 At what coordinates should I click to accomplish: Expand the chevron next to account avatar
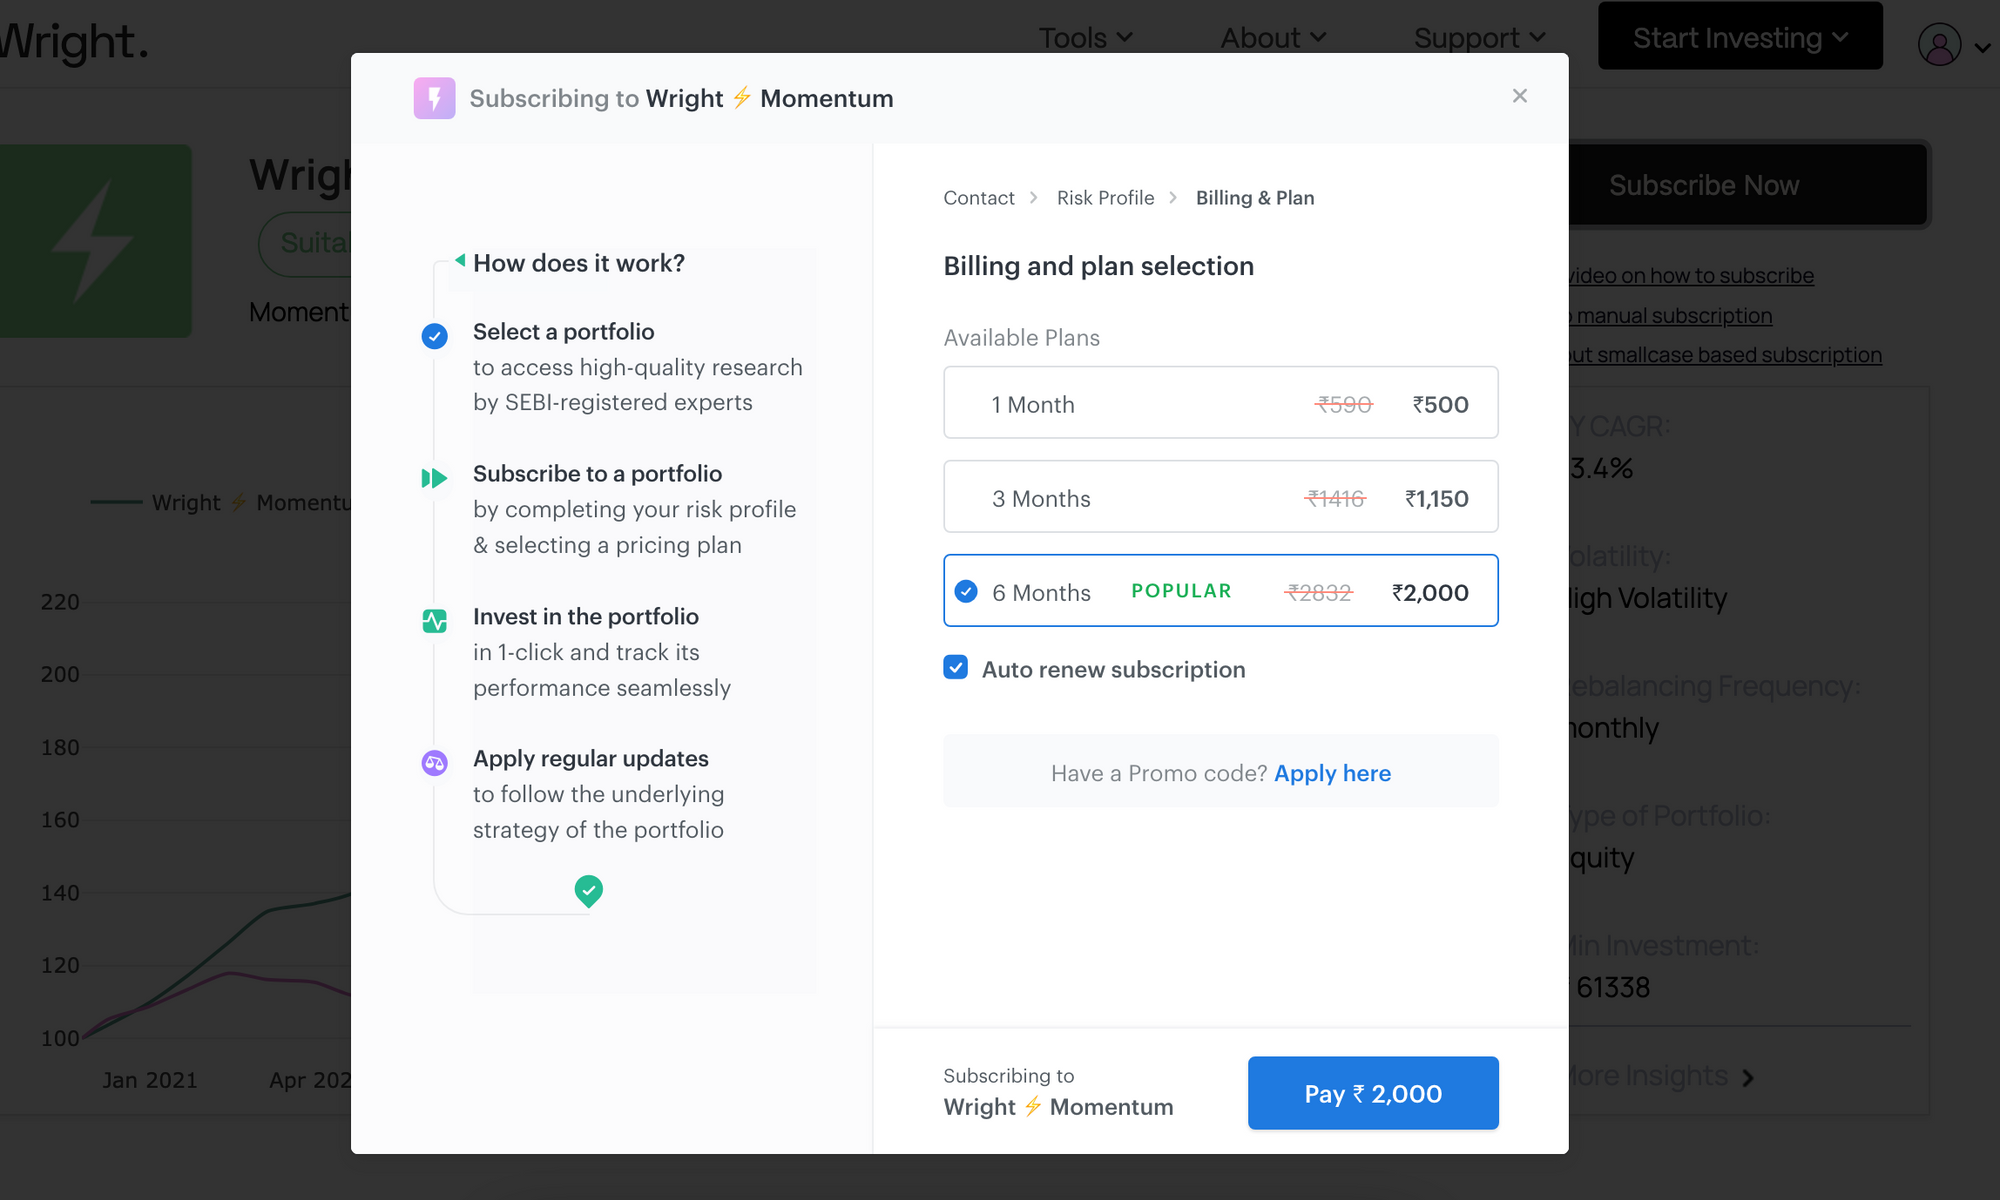(x=1982, y=47)
